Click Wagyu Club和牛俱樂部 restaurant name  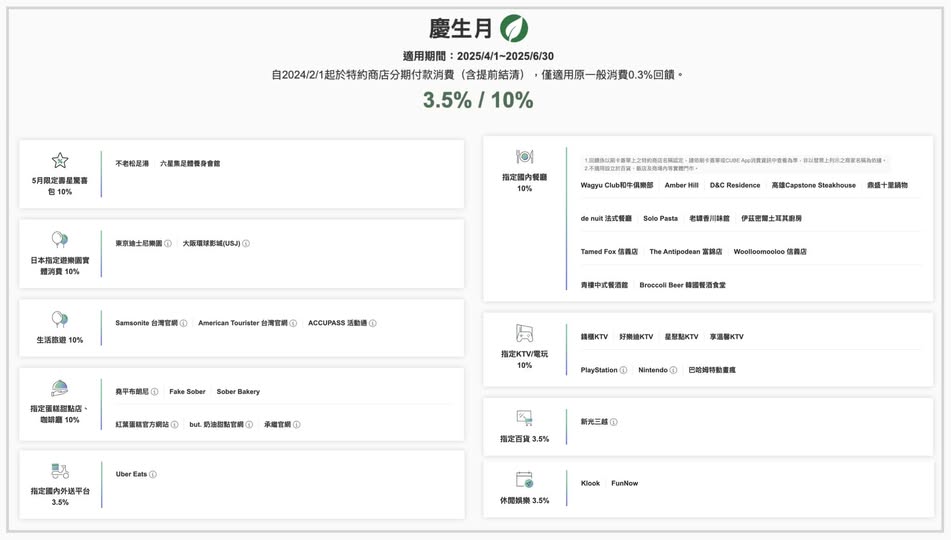616,185
